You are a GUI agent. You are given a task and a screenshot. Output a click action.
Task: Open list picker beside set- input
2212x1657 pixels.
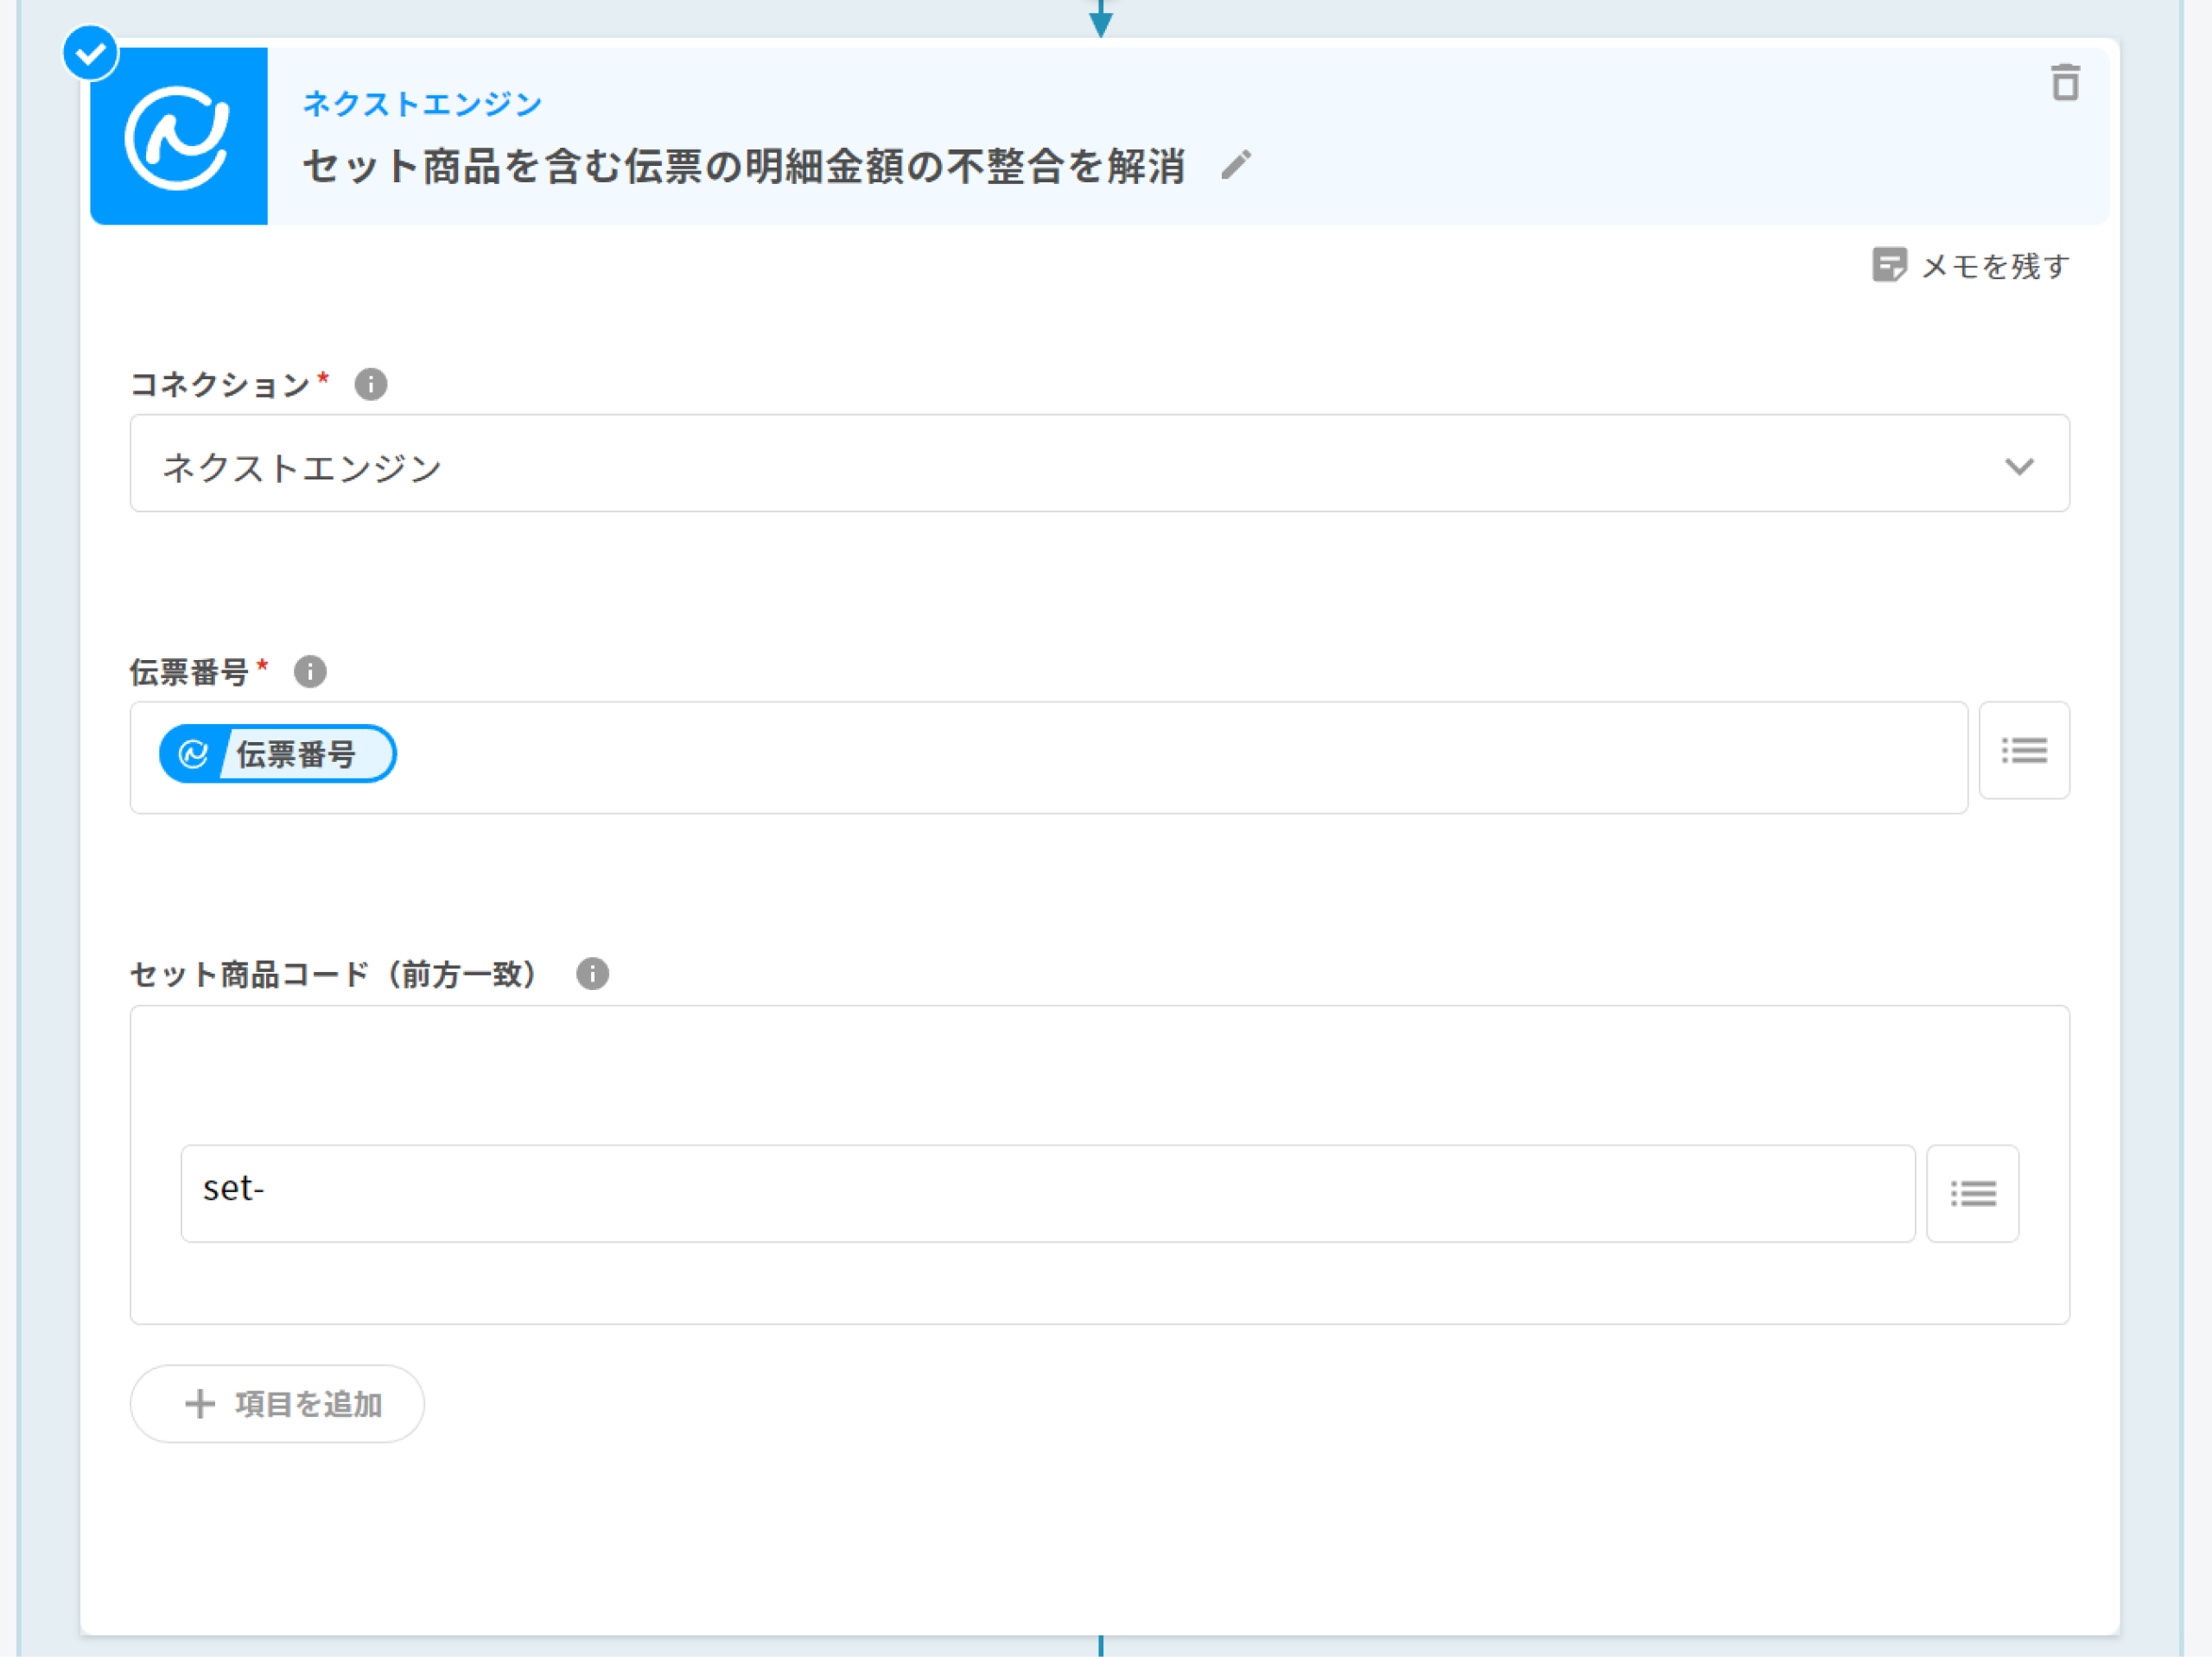pos(1972,1193)
